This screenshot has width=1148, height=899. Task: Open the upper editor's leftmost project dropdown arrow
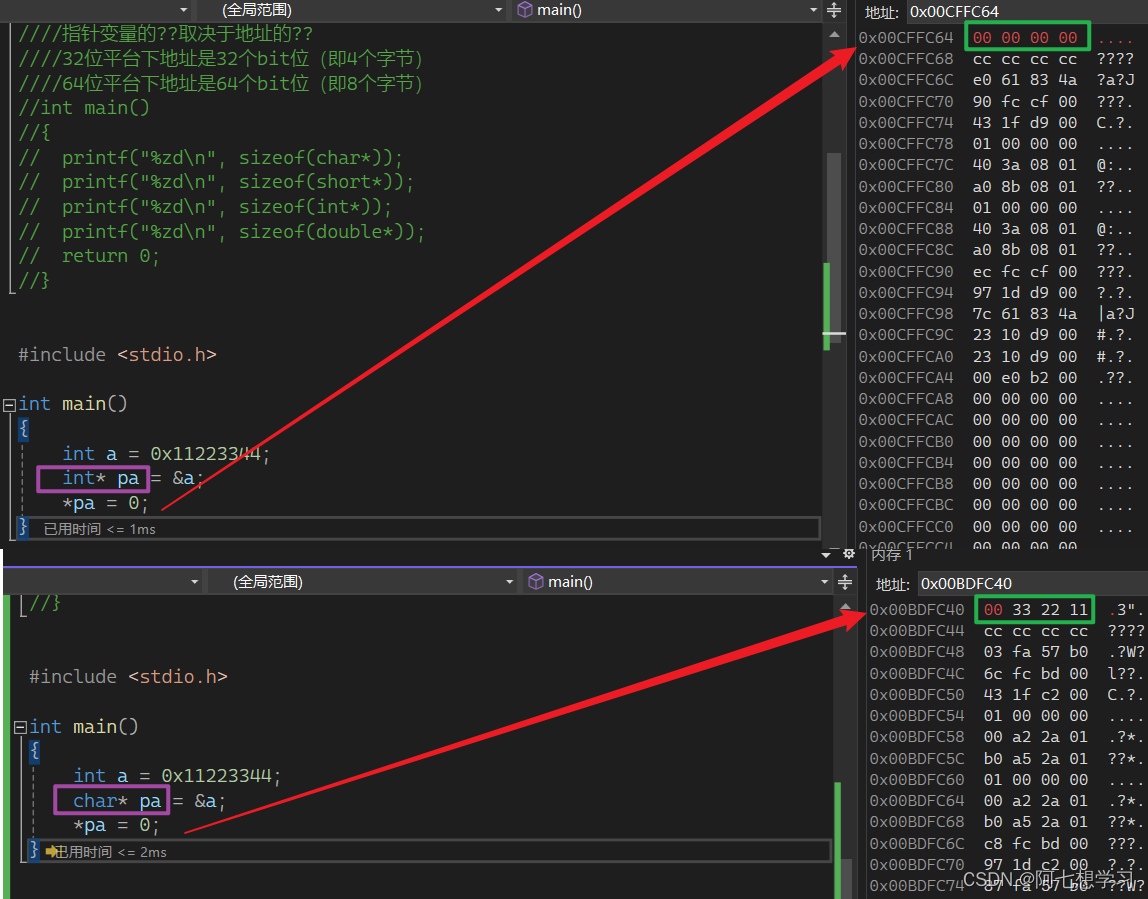184,10
